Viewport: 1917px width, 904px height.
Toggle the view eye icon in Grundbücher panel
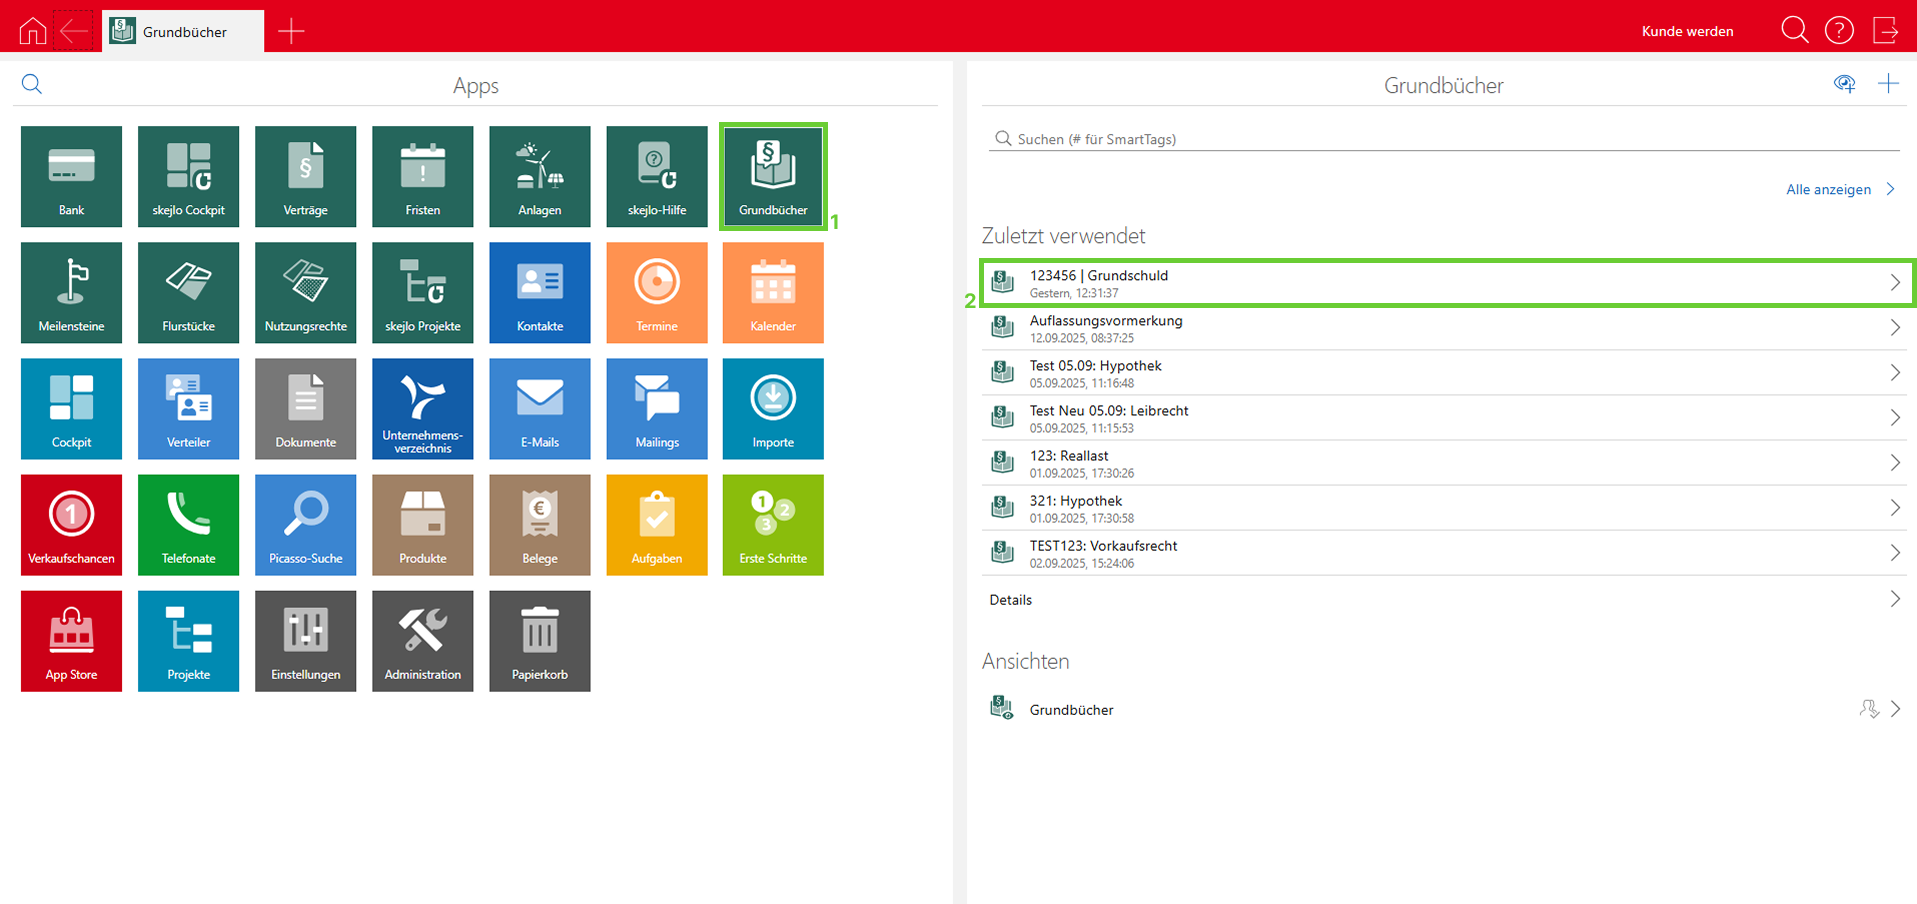(1844, 84)
